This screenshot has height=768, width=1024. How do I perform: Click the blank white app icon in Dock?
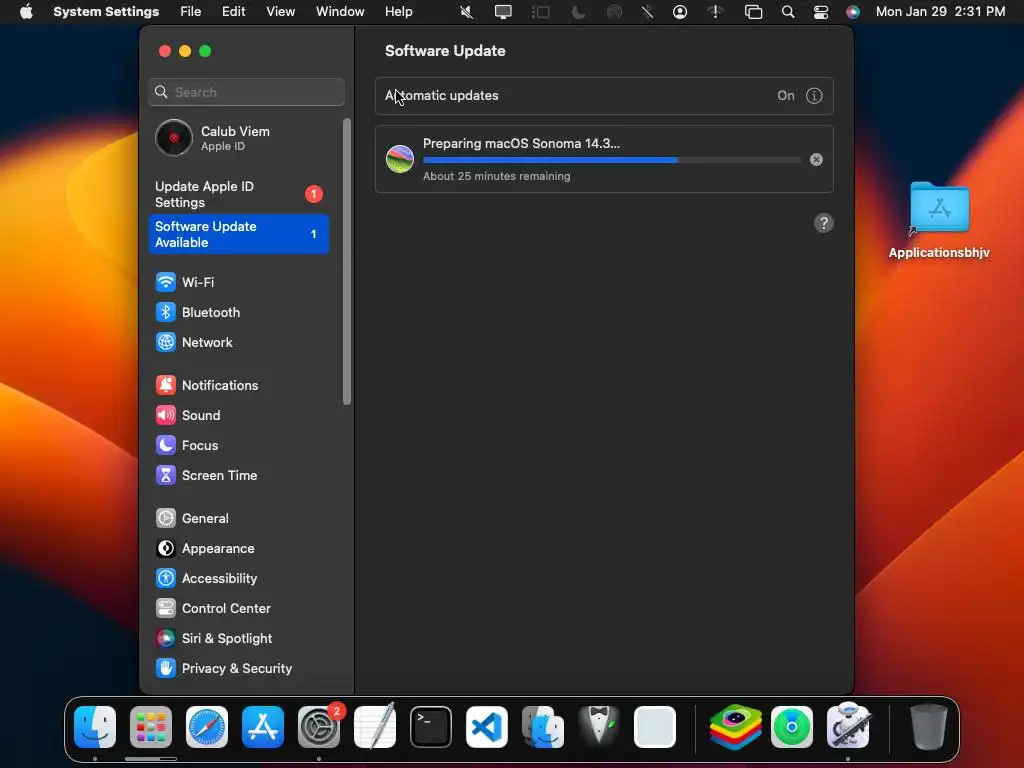[x=654, y=727]
